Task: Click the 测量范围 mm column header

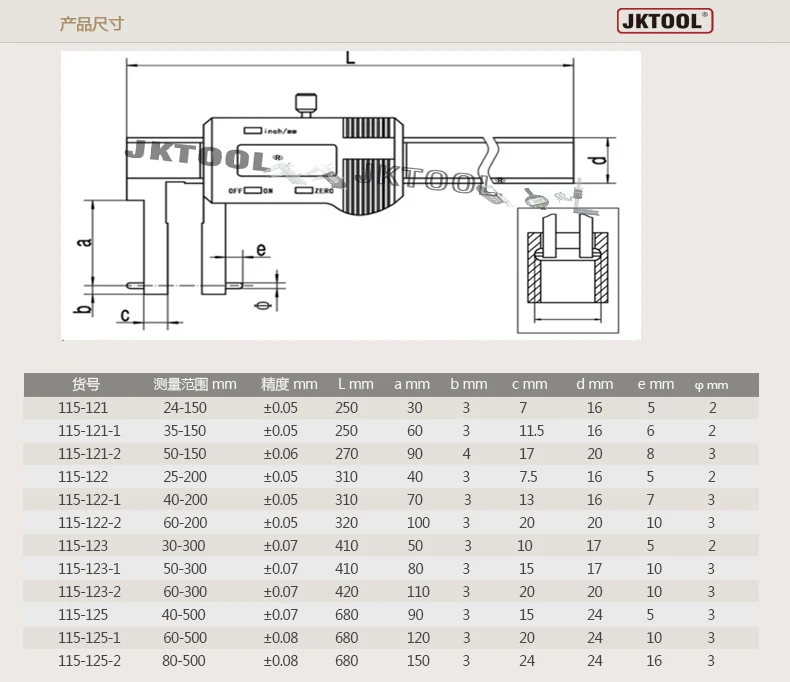Action: 195,384
